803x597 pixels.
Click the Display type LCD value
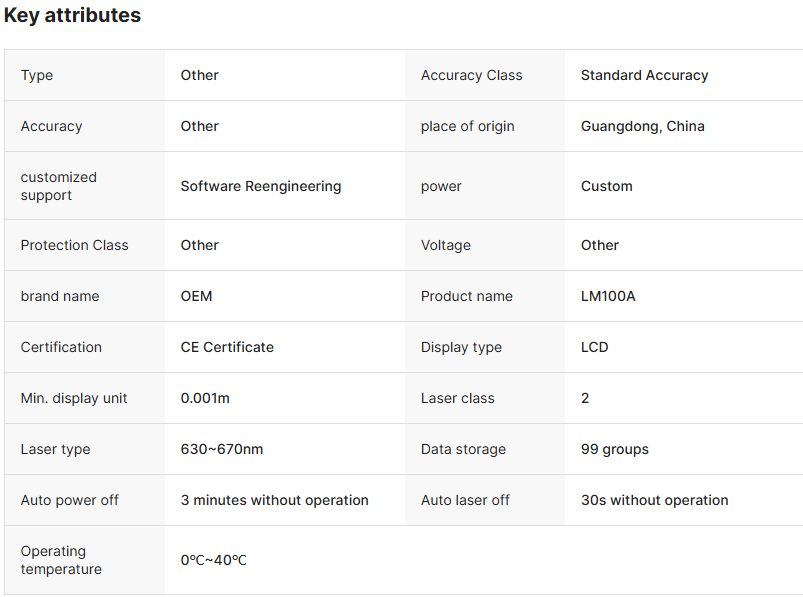pyautogui.click(x=594, y=347)
